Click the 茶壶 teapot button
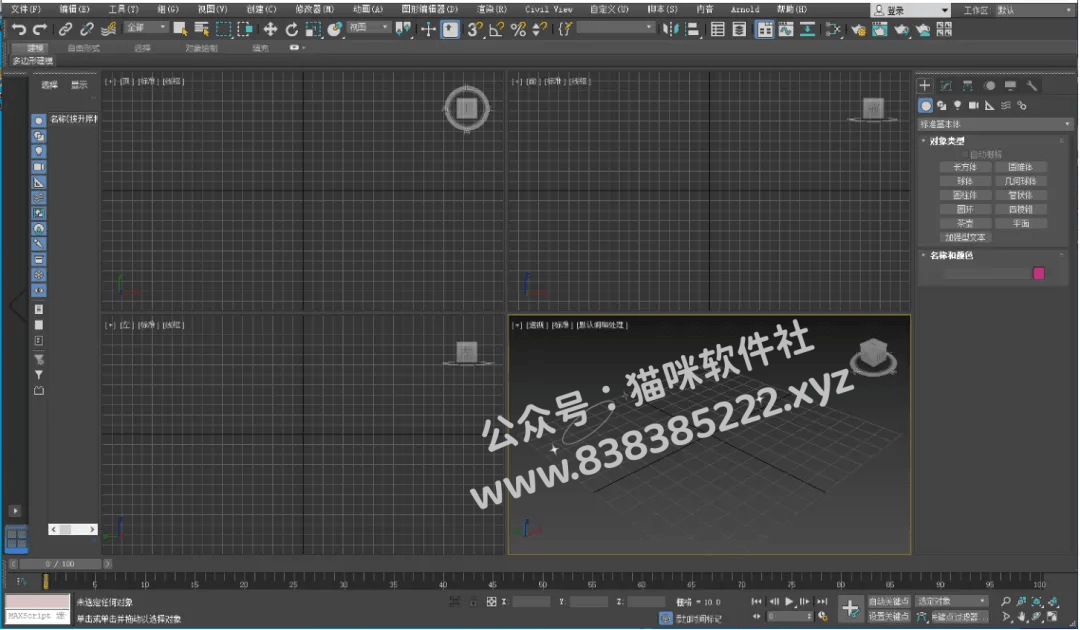The width and height of the screenshot is (1080, 630). point(965,223)
